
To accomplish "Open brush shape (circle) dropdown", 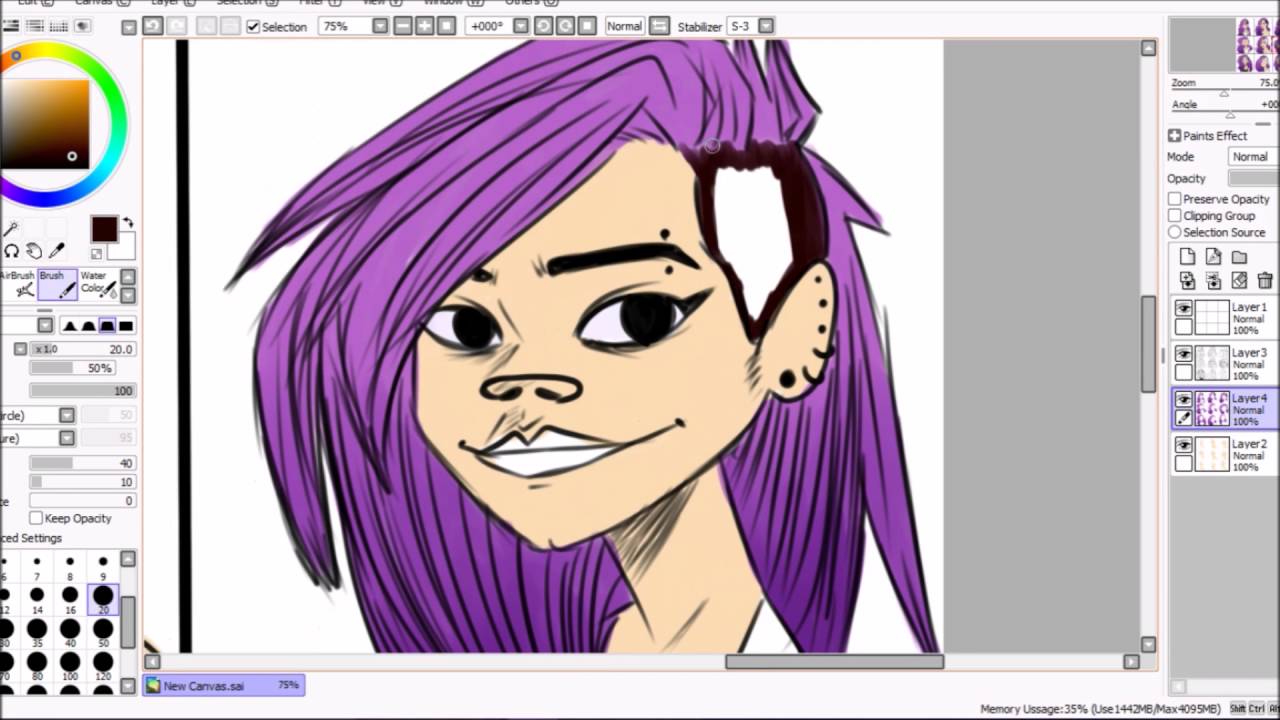I will (66, 415).
